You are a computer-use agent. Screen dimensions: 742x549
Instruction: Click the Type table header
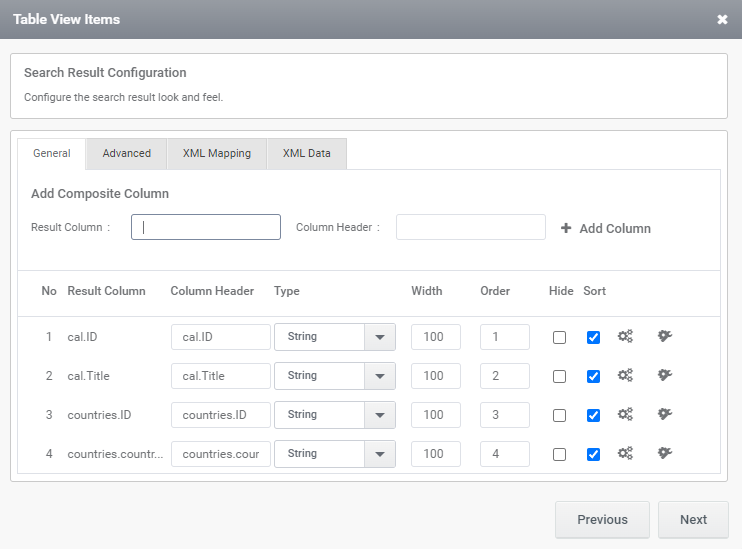coord(287,291)
